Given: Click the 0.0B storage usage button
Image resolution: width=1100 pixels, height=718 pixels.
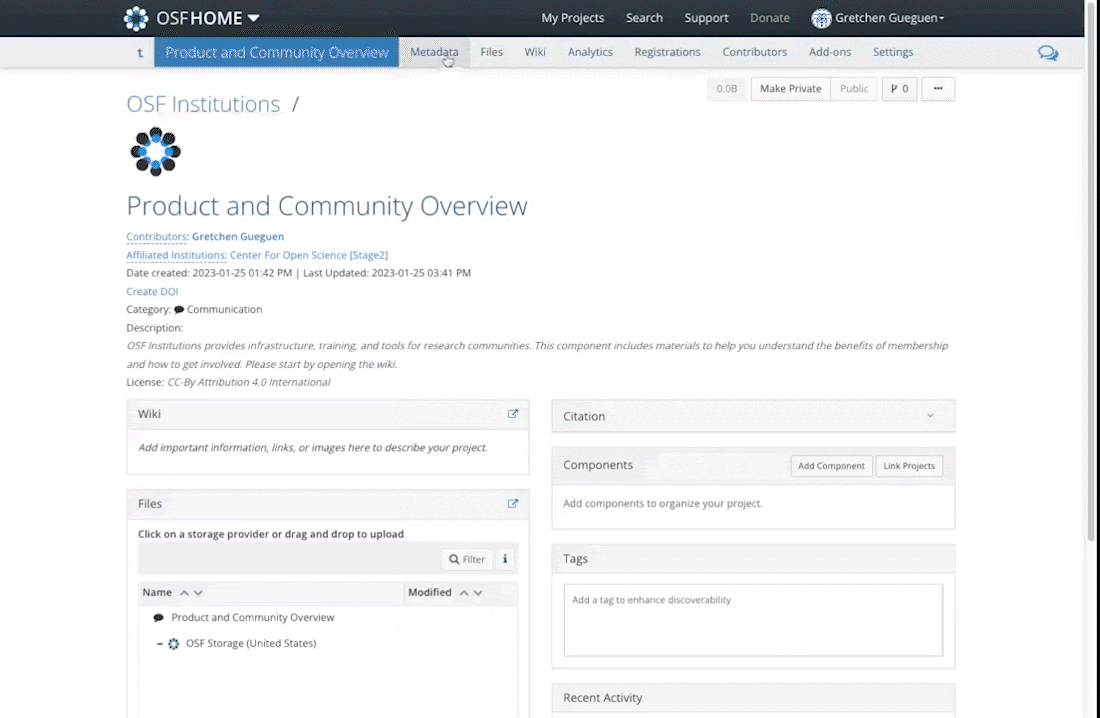Looking at the screenshot, I should point(727,89).
